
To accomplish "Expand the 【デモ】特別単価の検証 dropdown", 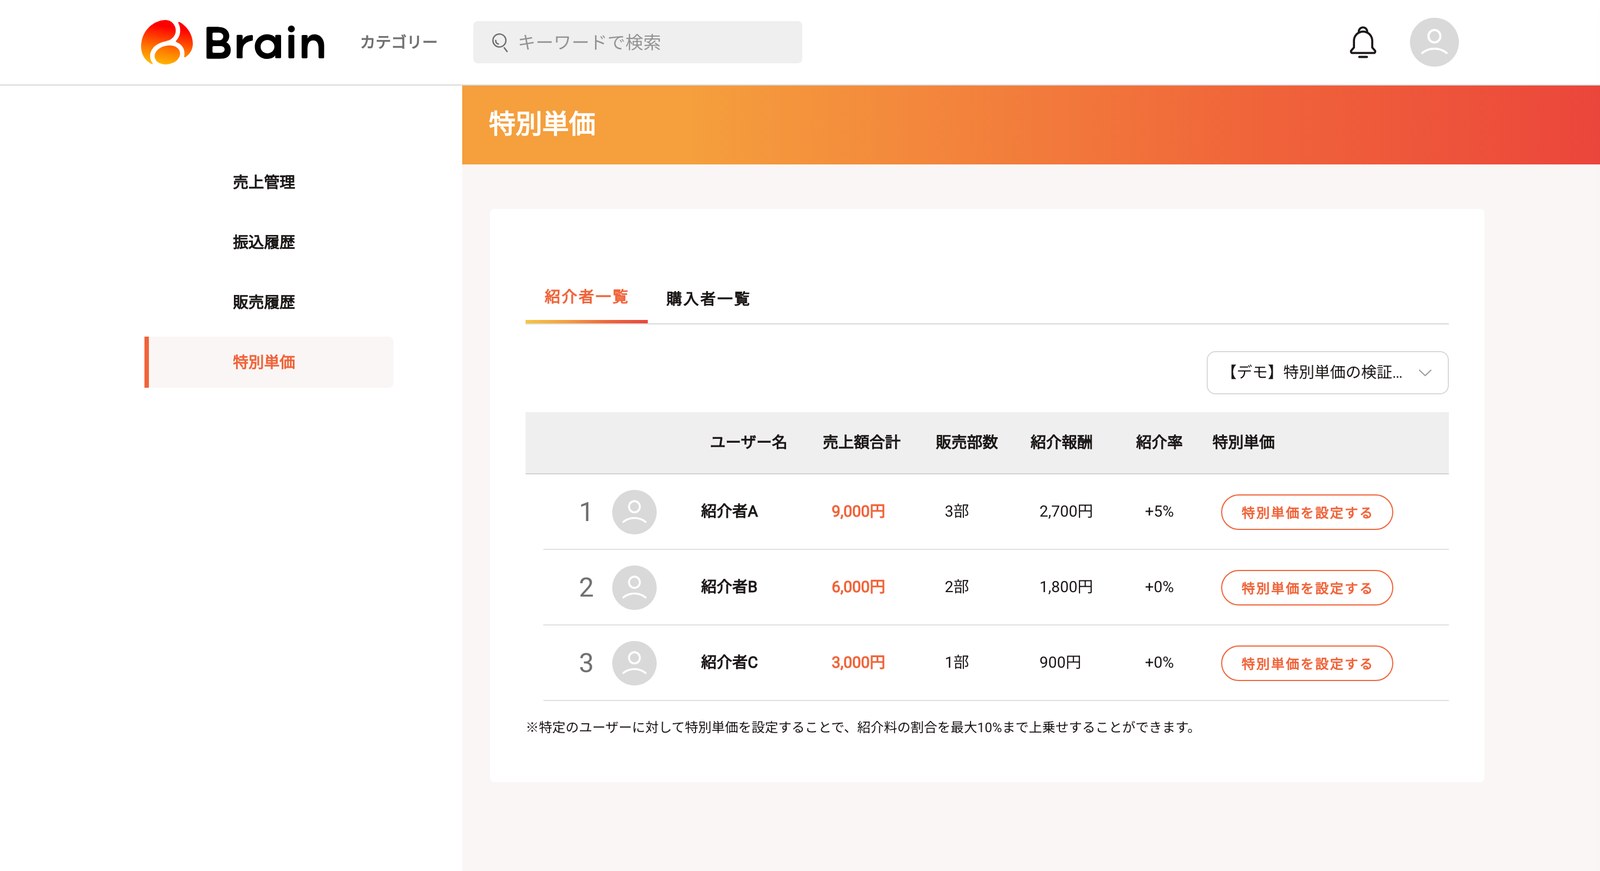I will tap(1327, 373).
